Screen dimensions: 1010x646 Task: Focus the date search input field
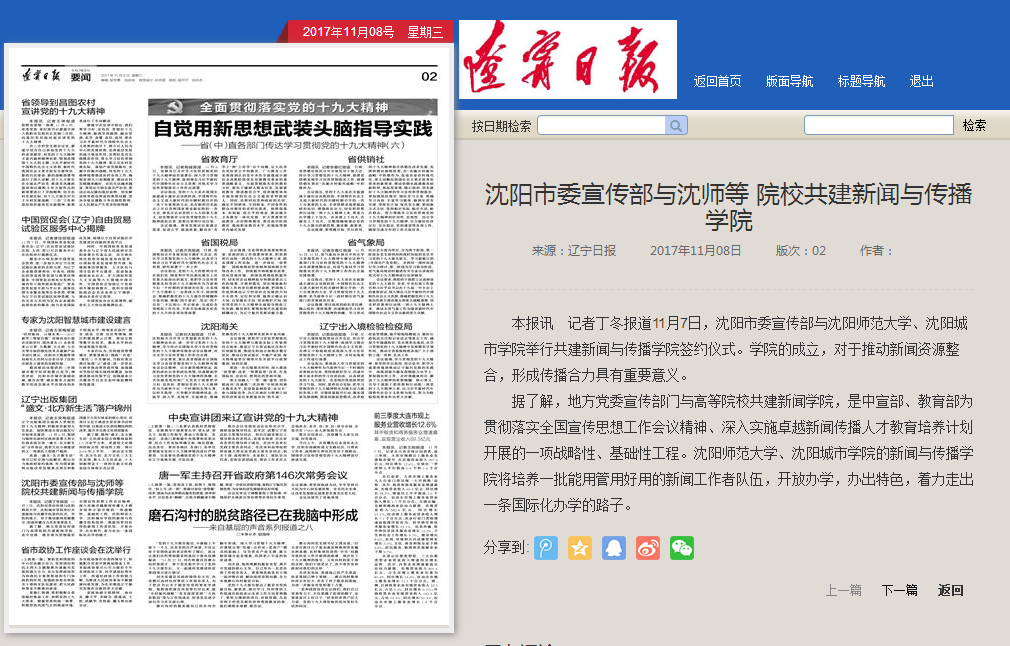click(602, 126)
